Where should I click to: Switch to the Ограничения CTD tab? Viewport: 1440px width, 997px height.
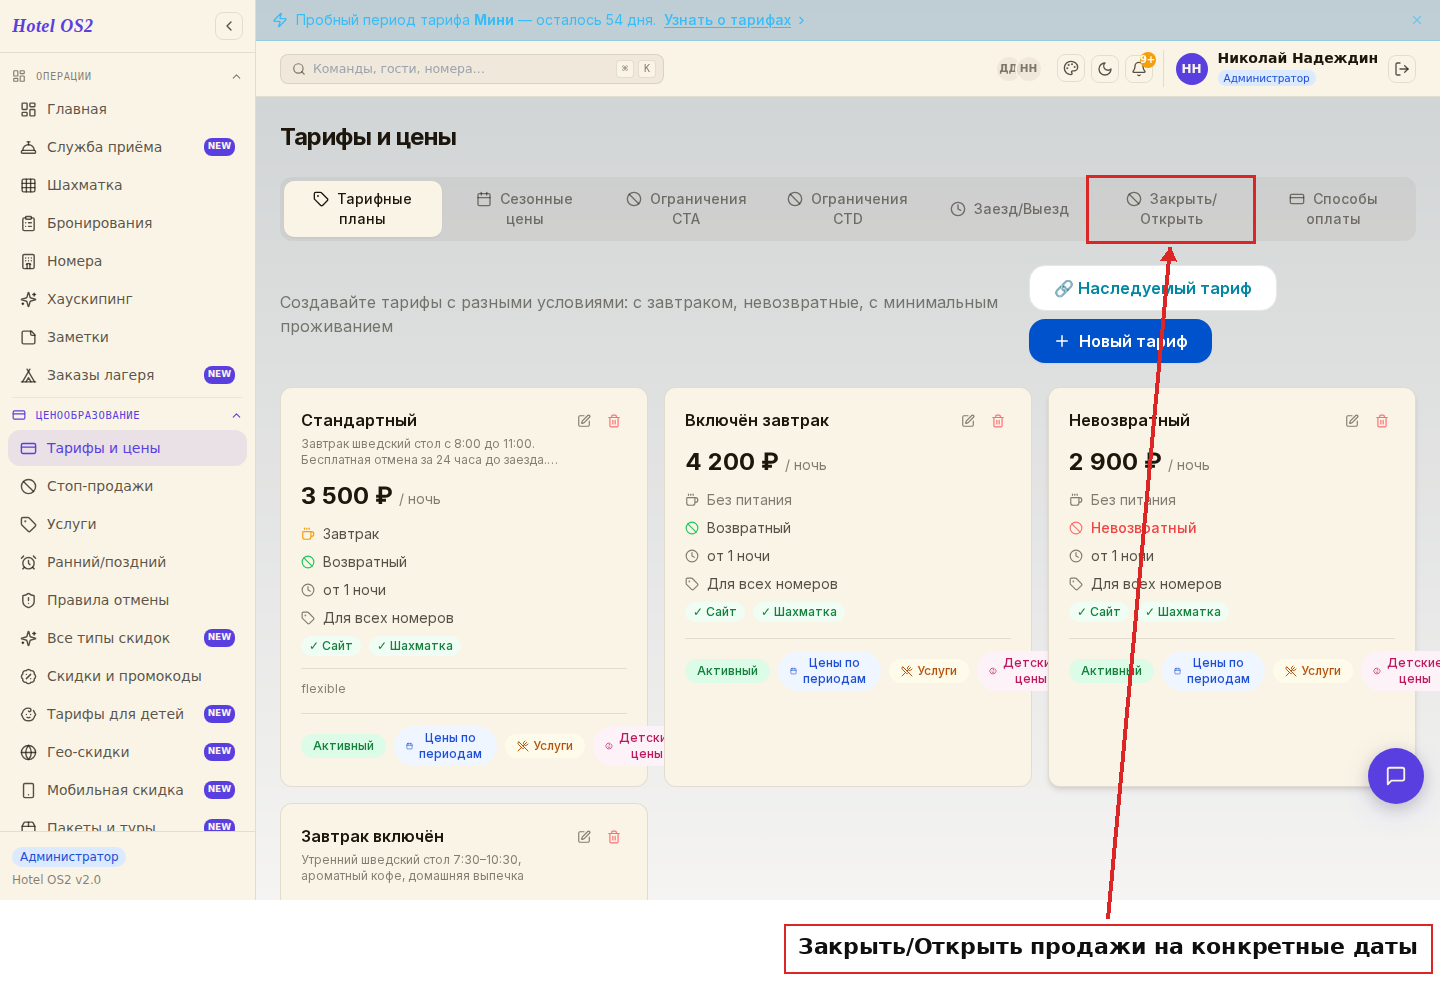[x=848, y=209]
